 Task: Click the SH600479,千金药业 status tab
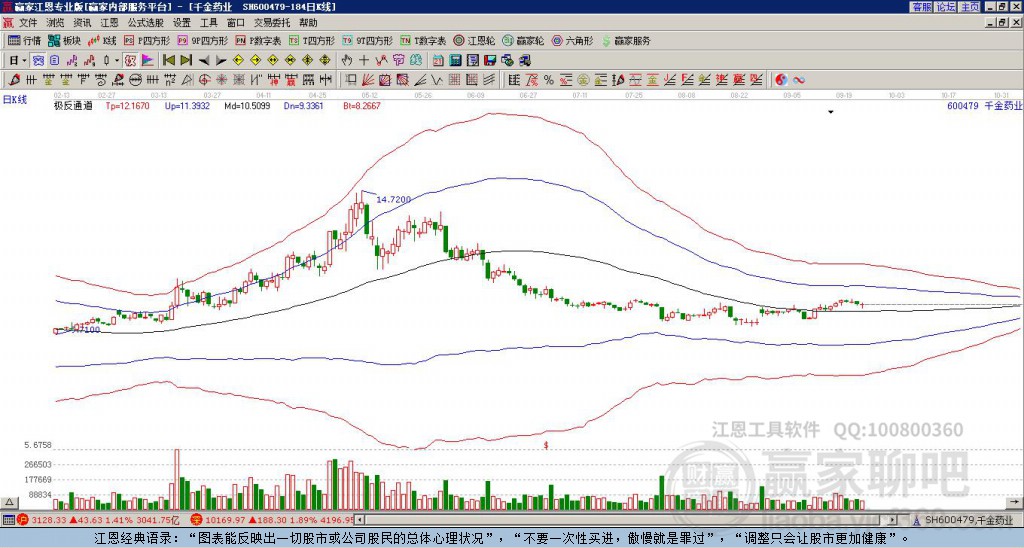point(964,520)
